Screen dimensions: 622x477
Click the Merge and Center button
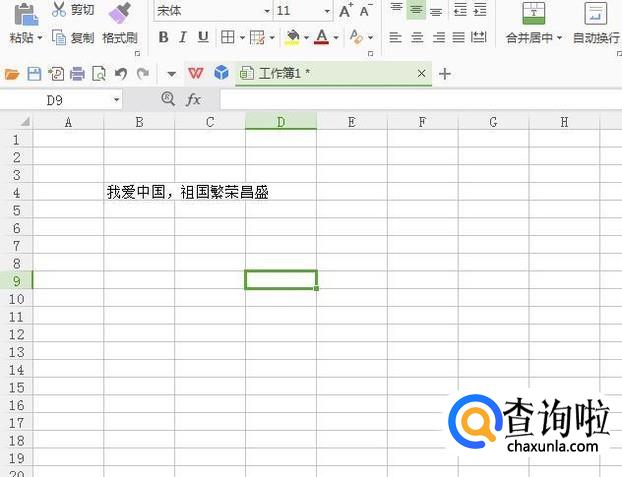[x=534, y=24]
